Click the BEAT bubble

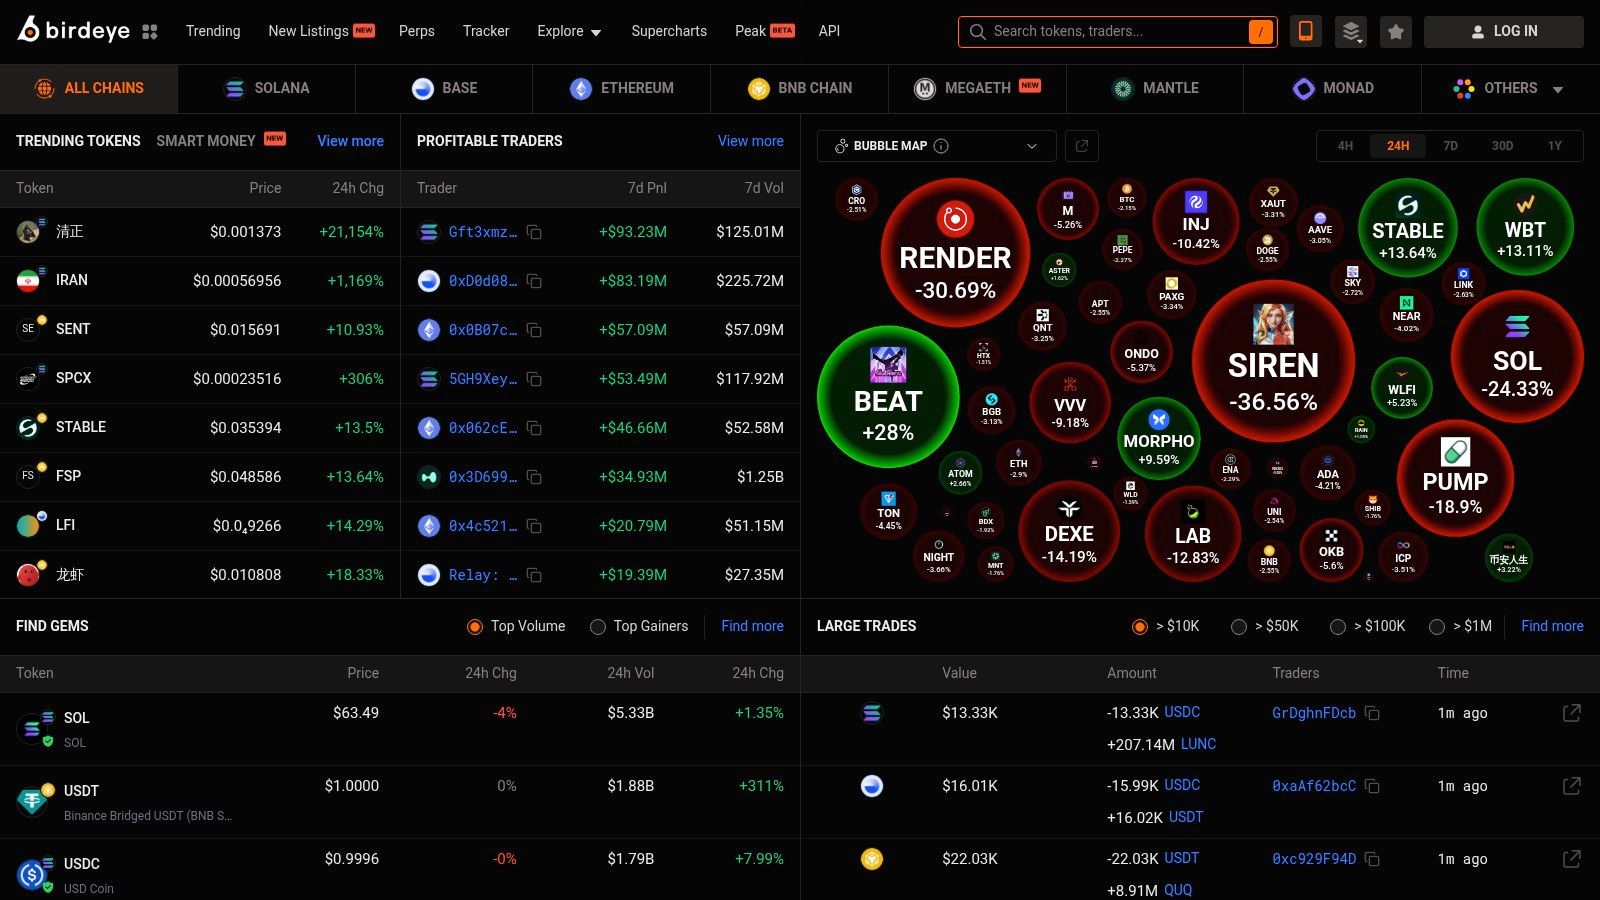(888, 397)
